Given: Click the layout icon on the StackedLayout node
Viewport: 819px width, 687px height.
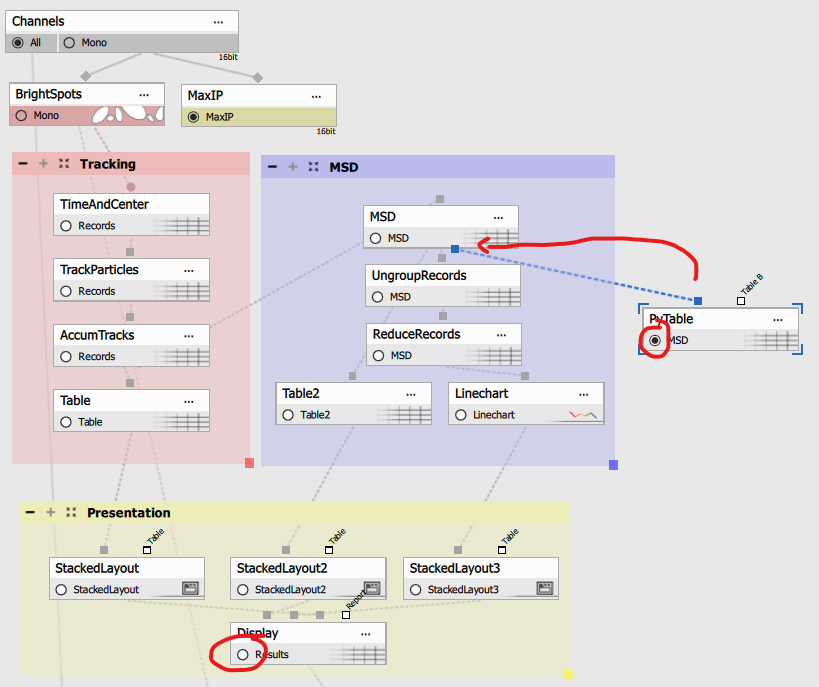Looking at the screenshot, I should [x=190, y=589].
